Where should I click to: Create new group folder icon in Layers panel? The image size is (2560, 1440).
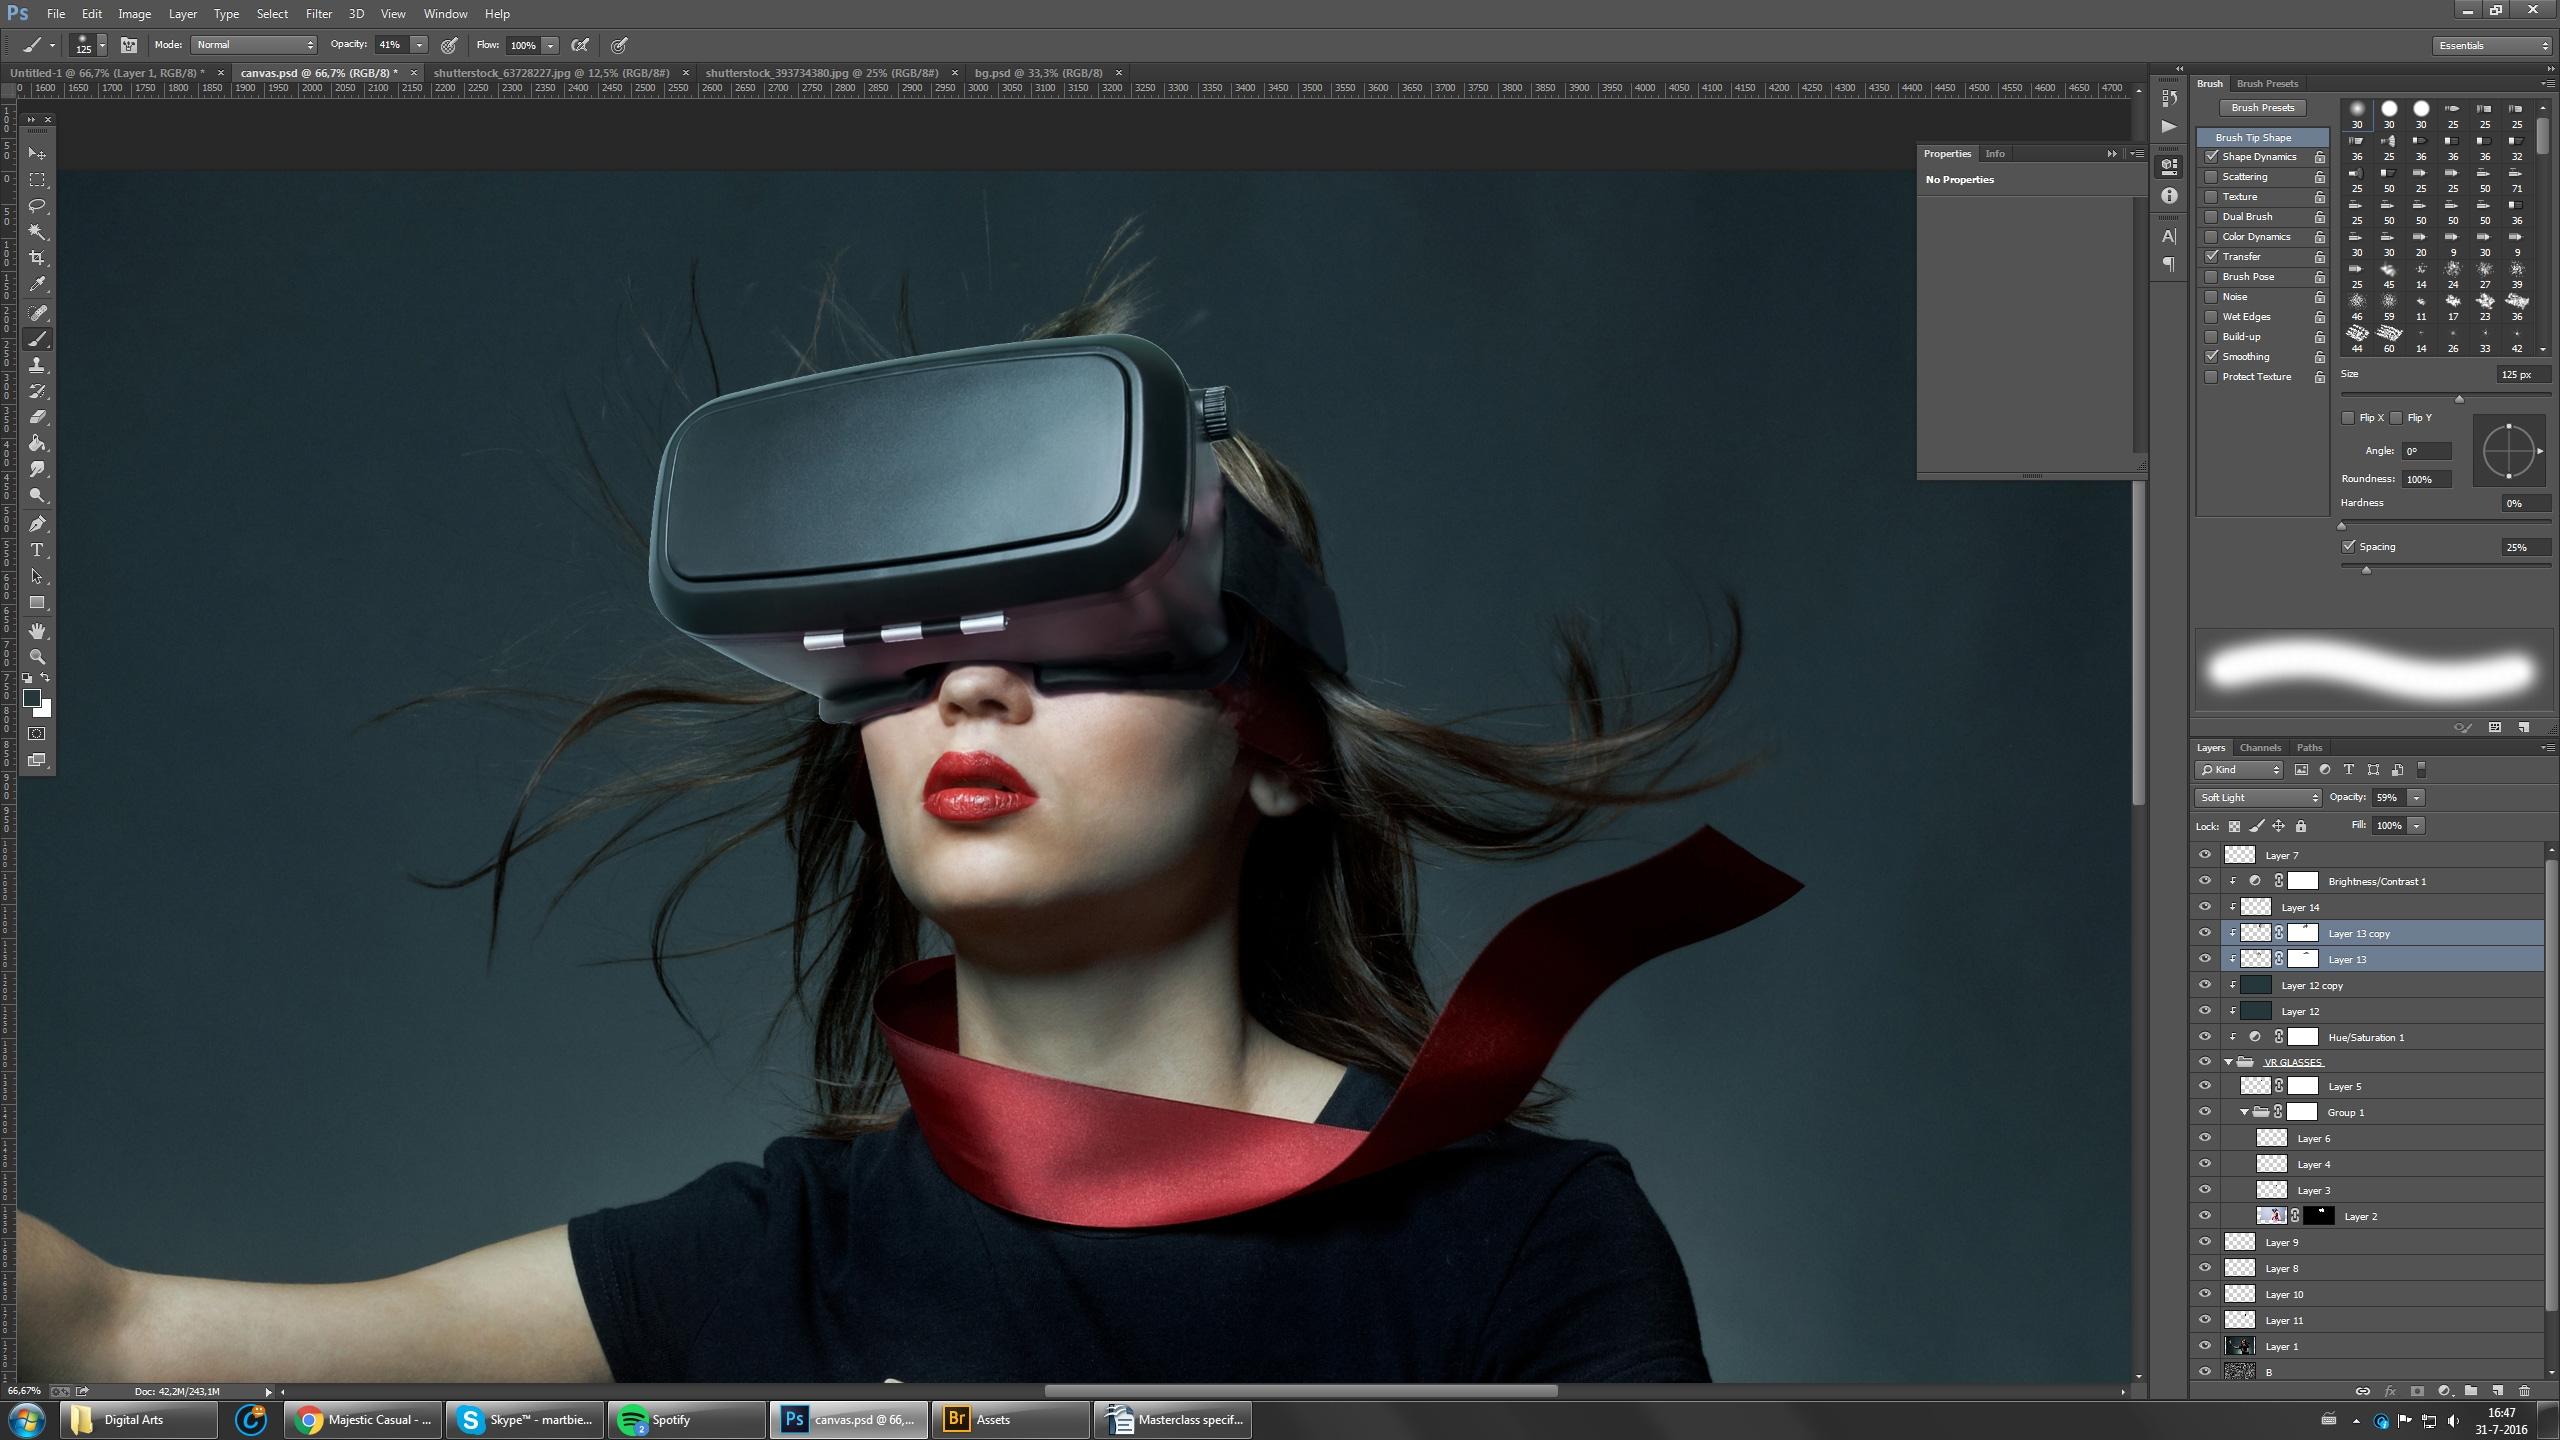tap(2471, 1391)
